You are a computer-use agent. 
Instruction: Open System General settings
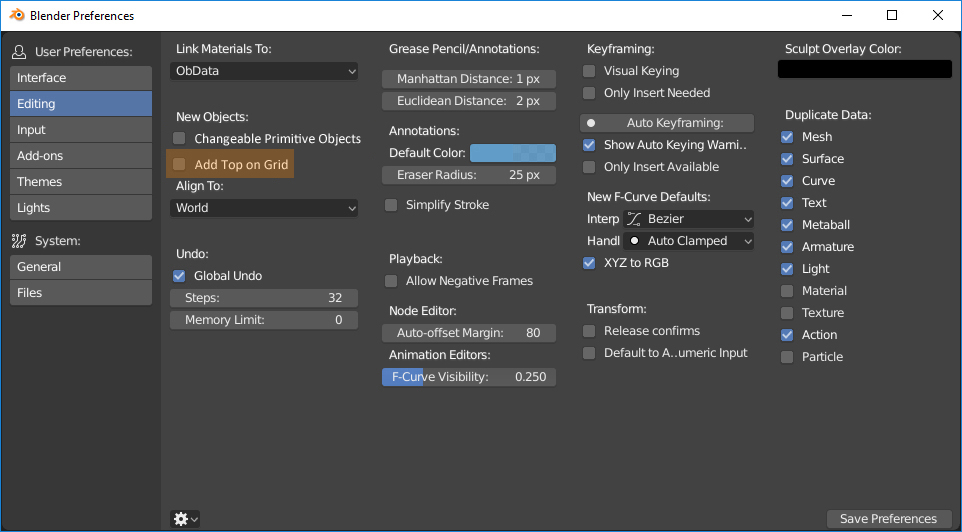coord(81,267)
